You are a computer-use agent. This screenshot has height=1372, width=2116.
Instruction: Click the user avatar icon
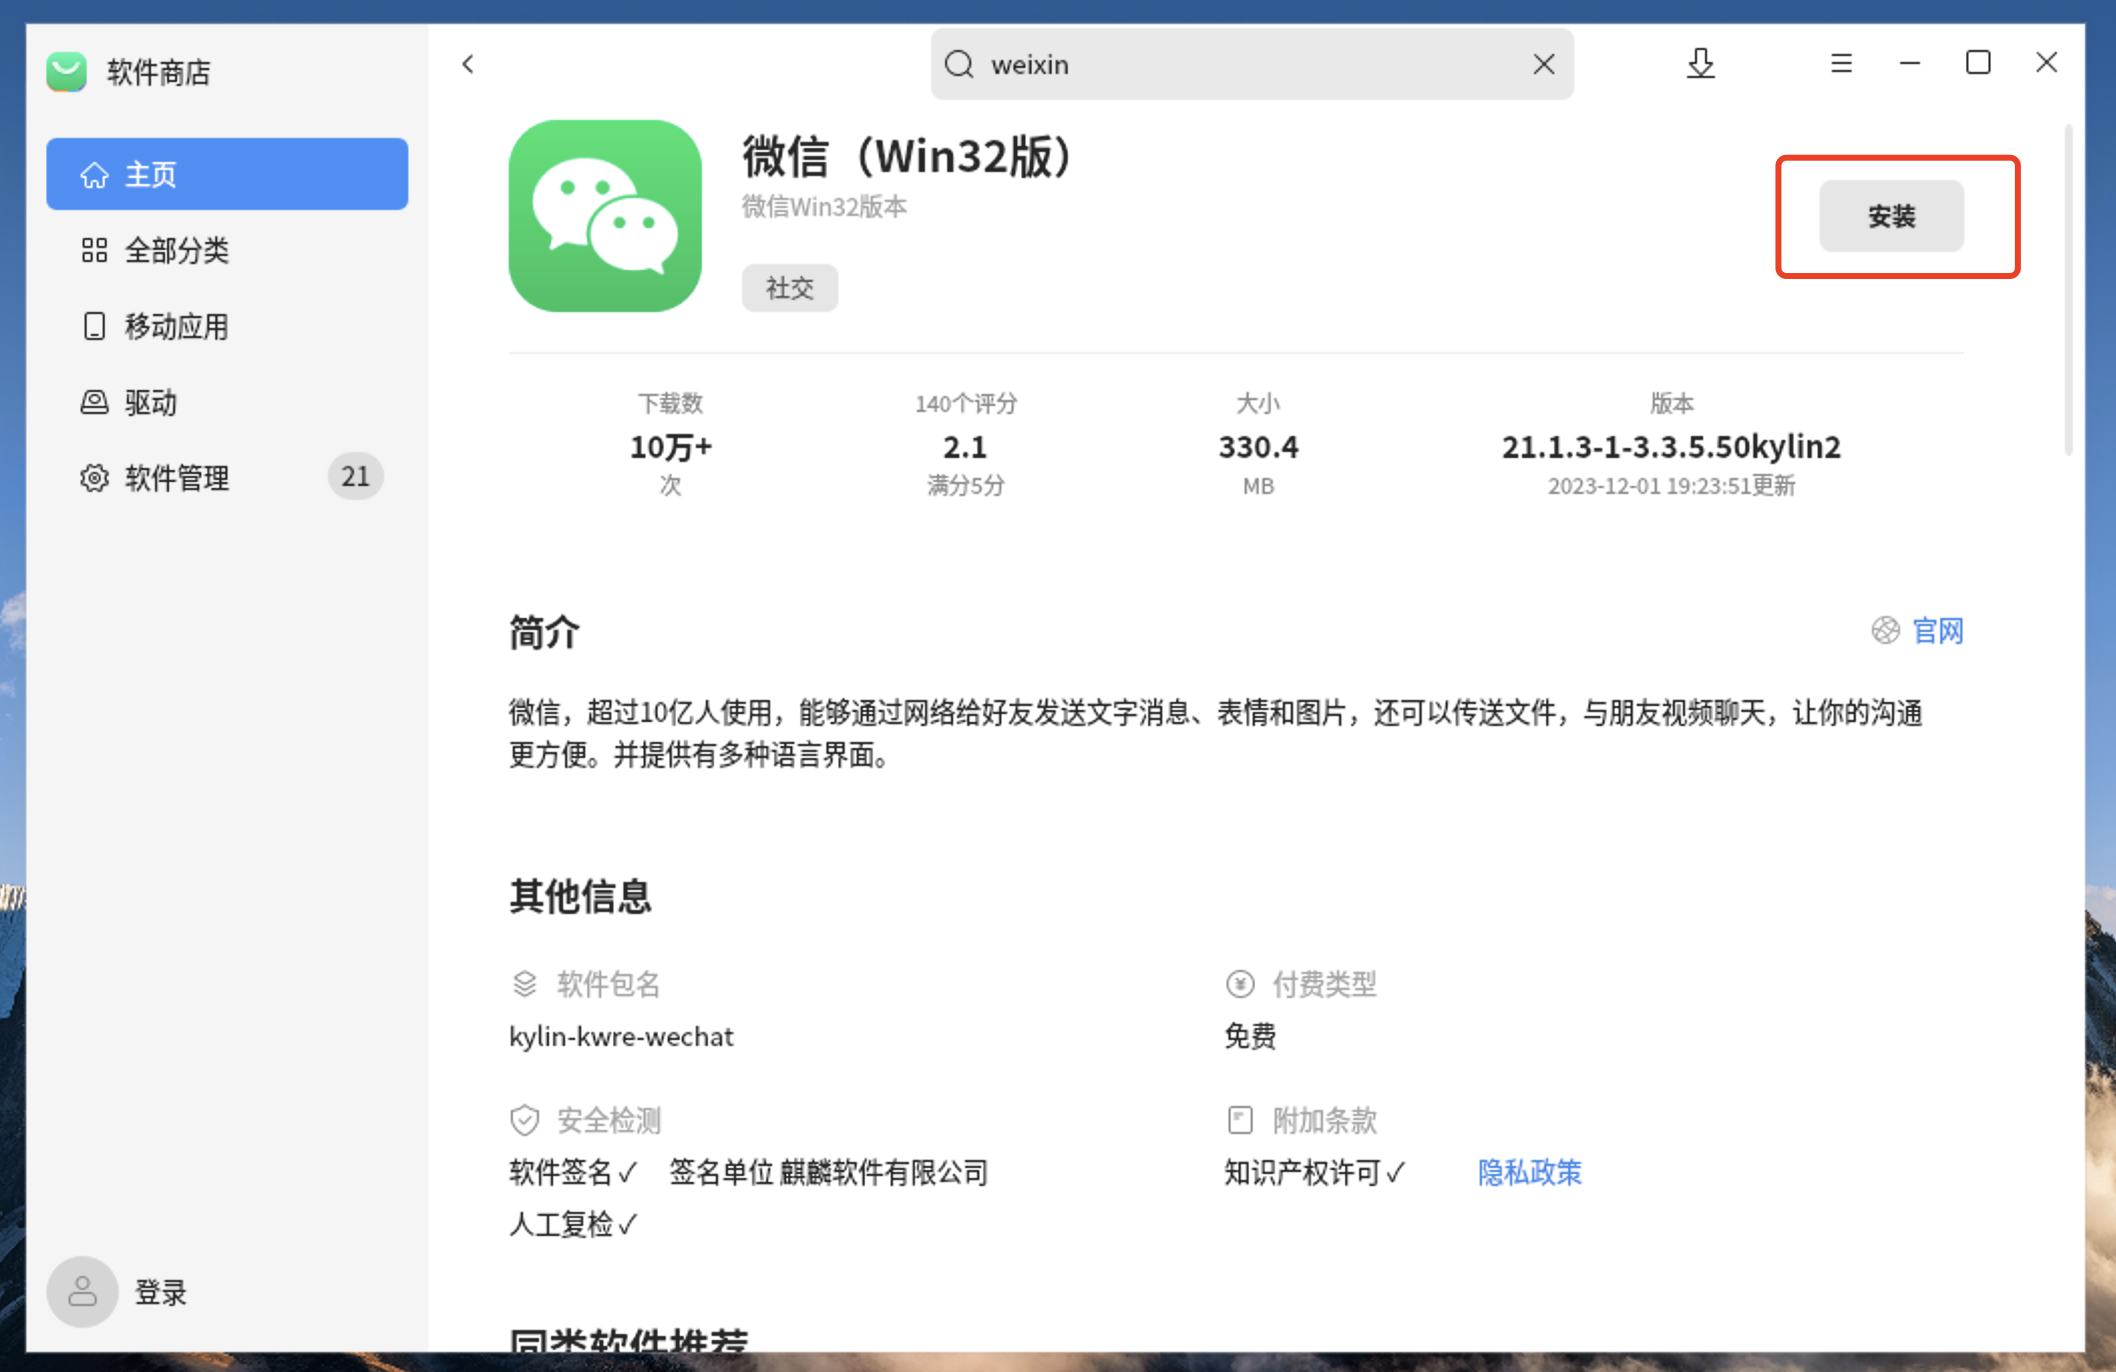pos(82,1291)
